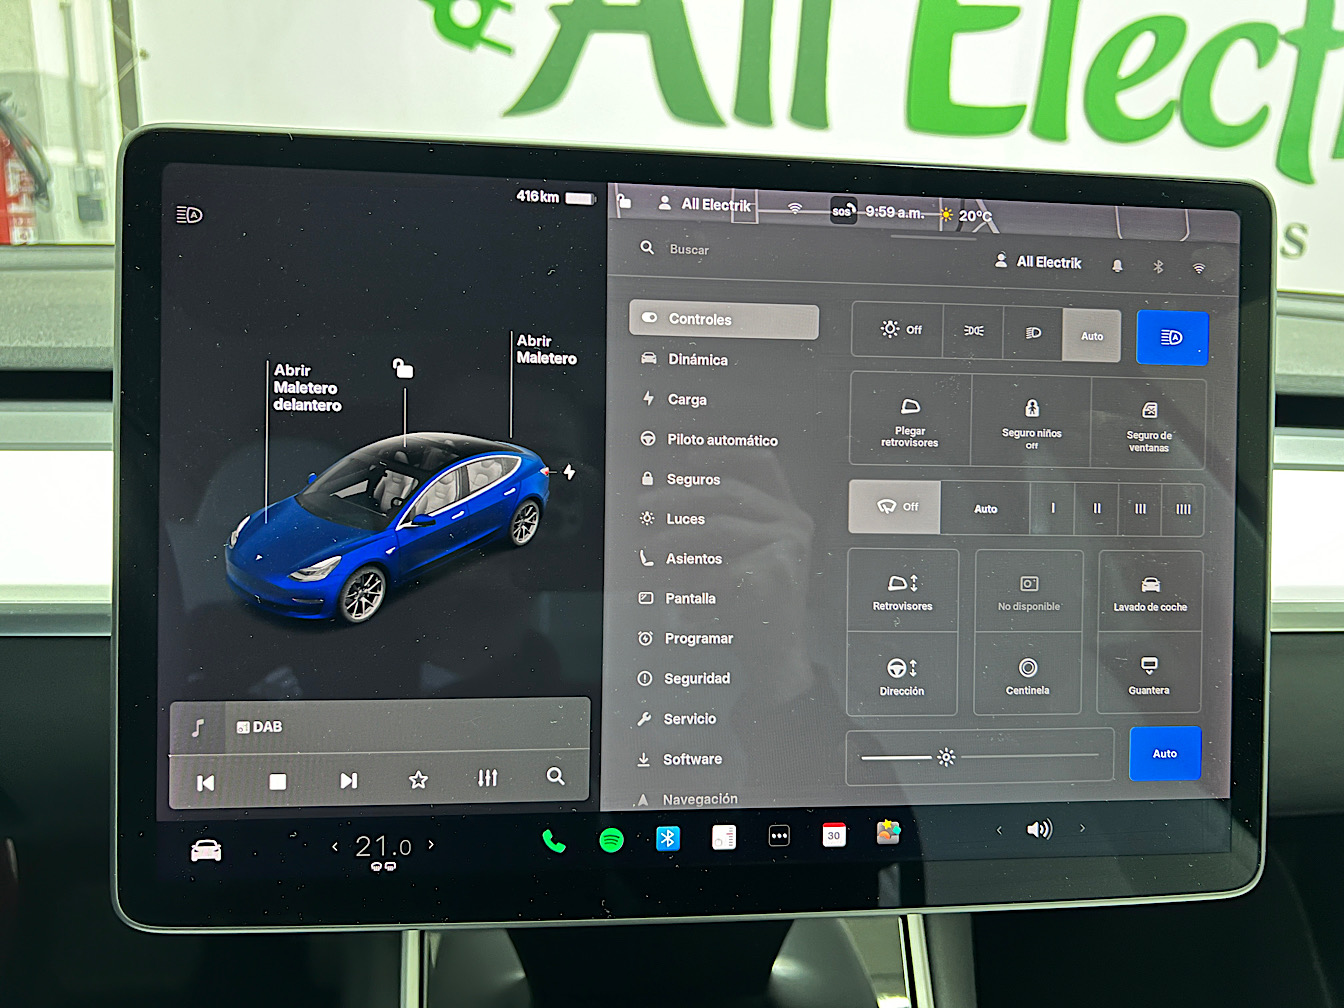1344x1008 pixels.
Task: Open the Luces menu
Action: pos(685,519)
